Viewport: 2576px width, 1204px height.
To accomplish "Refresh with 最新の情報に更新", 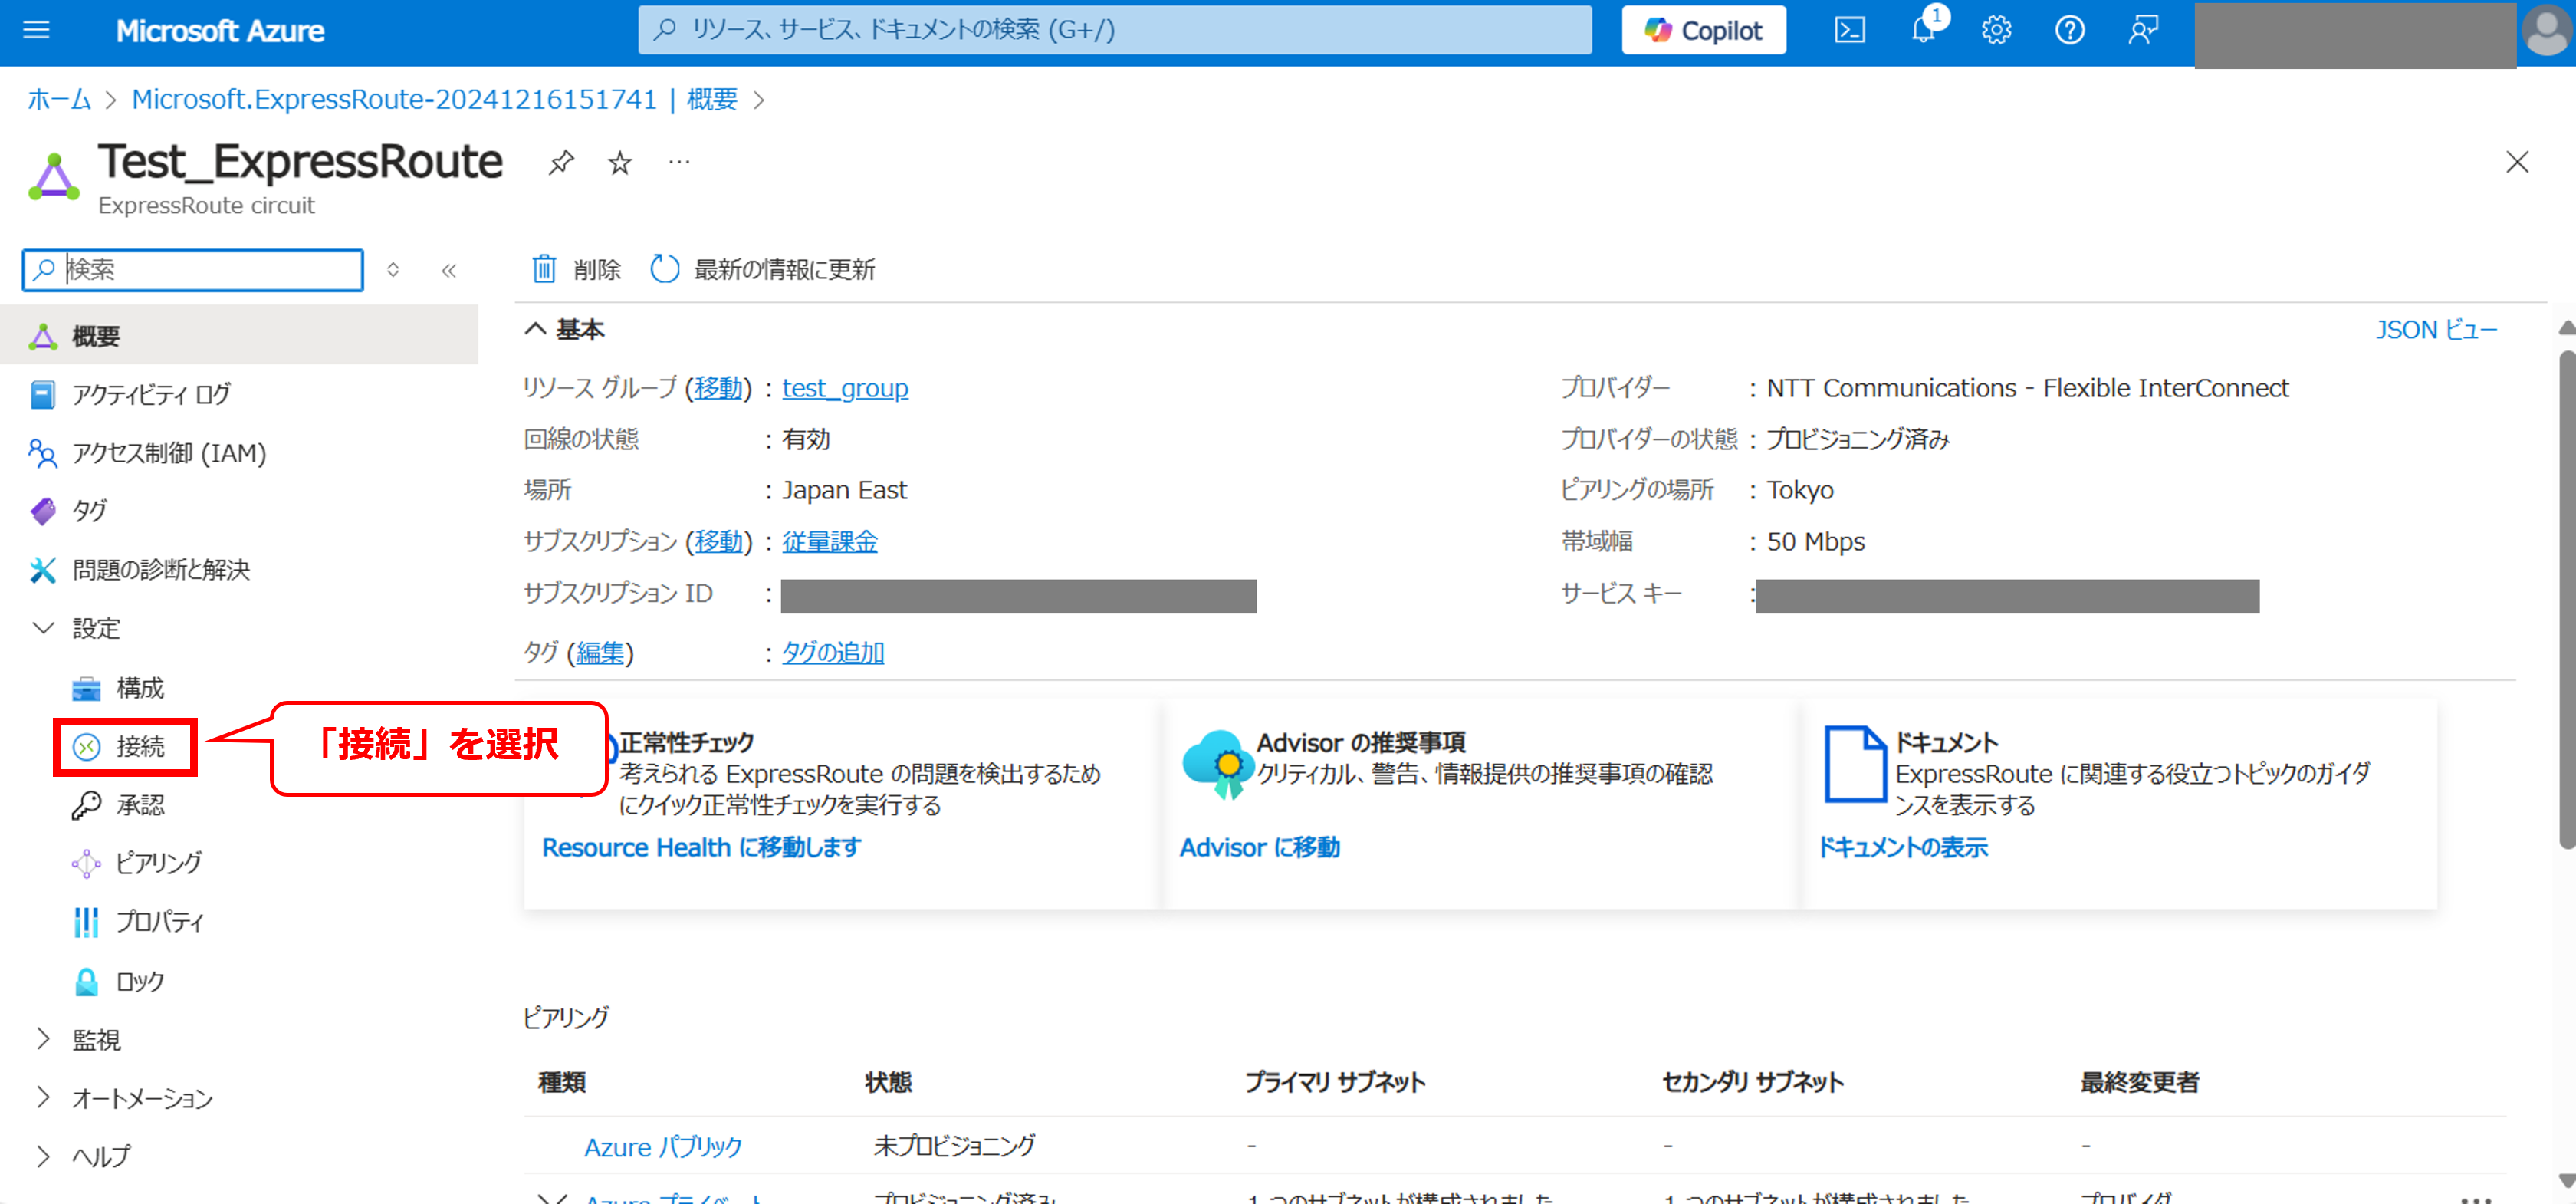I will coord(763,269).
